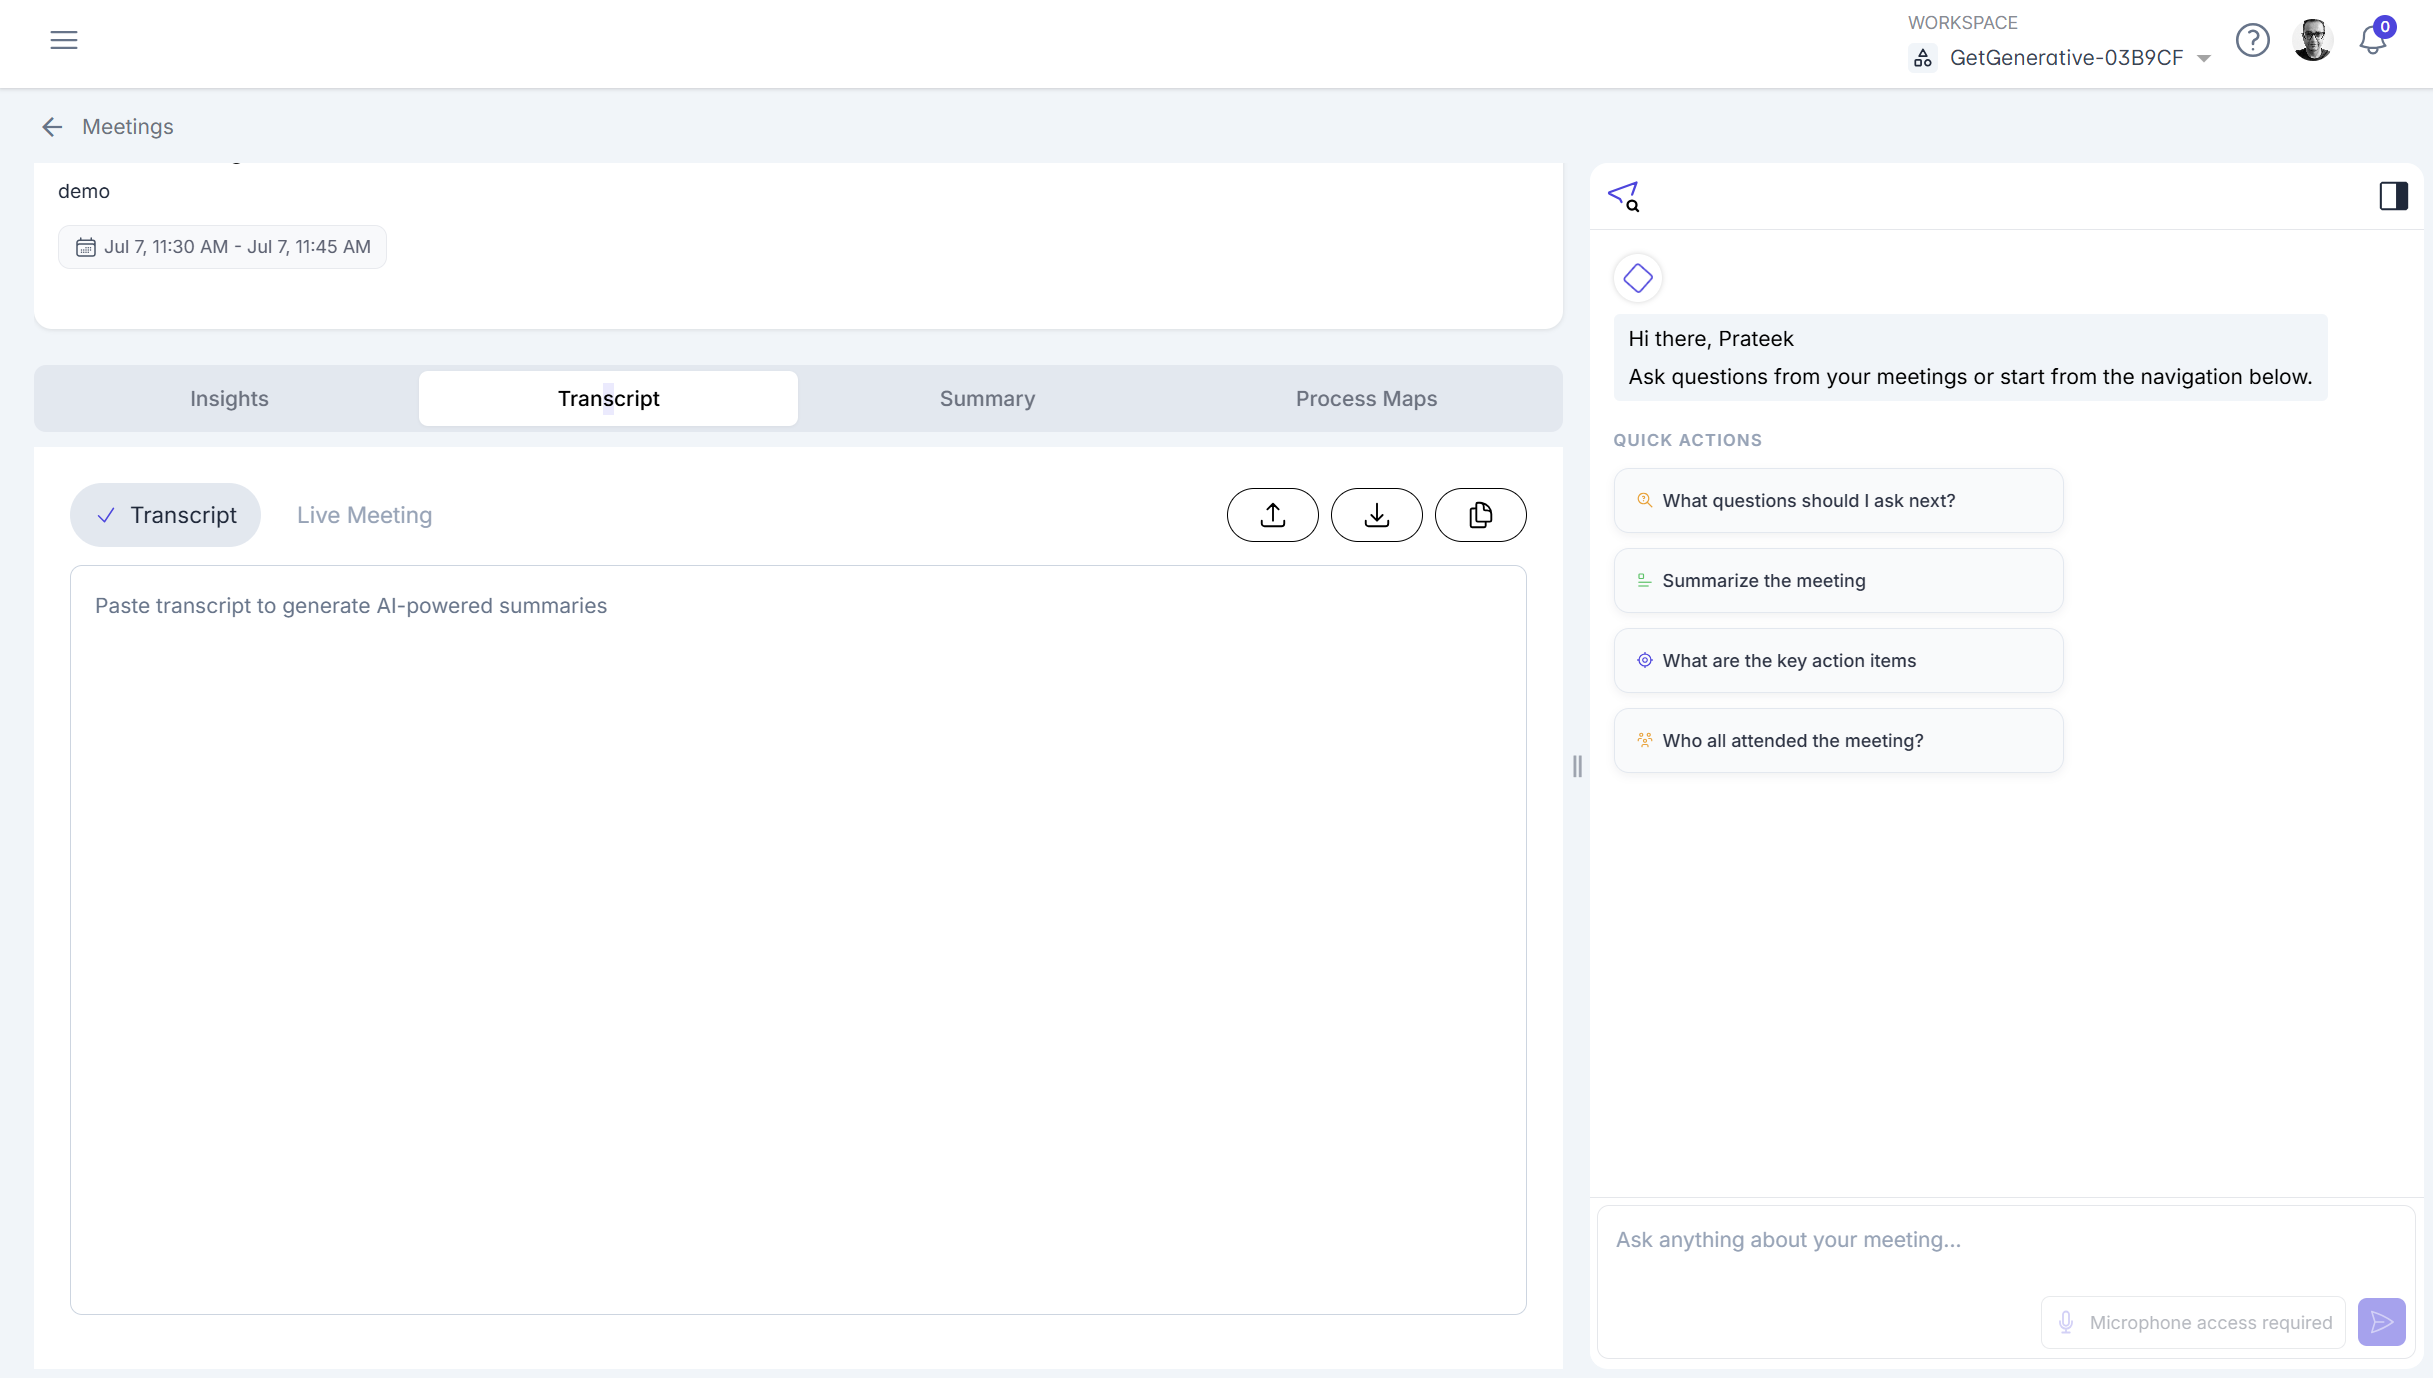Toggle the chat side panel layout icon
This screenshot has width=2433, height=1378.
[2393, 196]
